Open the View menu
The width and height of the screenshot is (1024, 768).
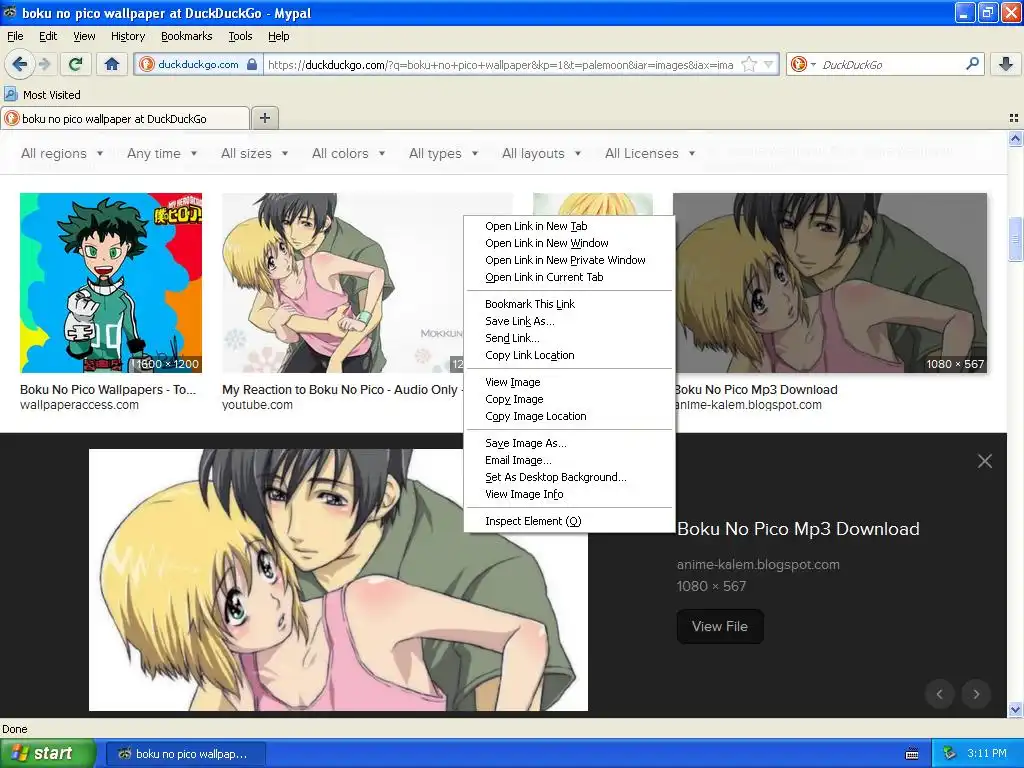click(x=84, y=36)
